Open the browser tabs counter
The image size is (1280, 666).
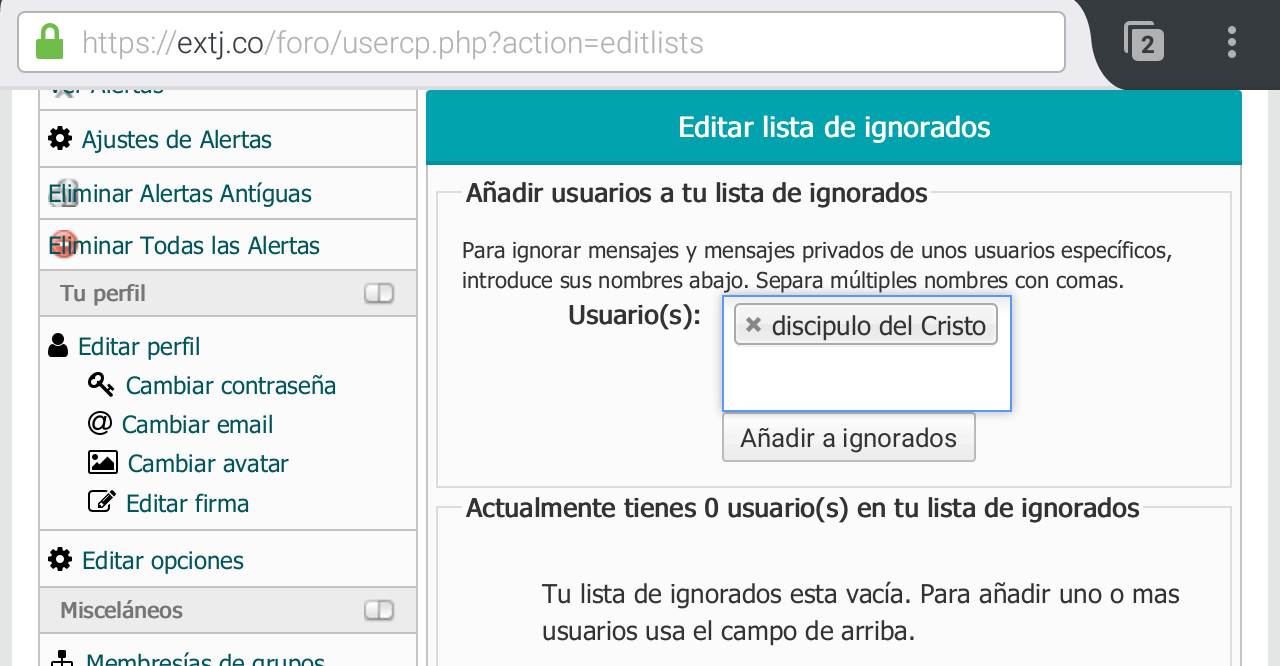point(1144,43)
